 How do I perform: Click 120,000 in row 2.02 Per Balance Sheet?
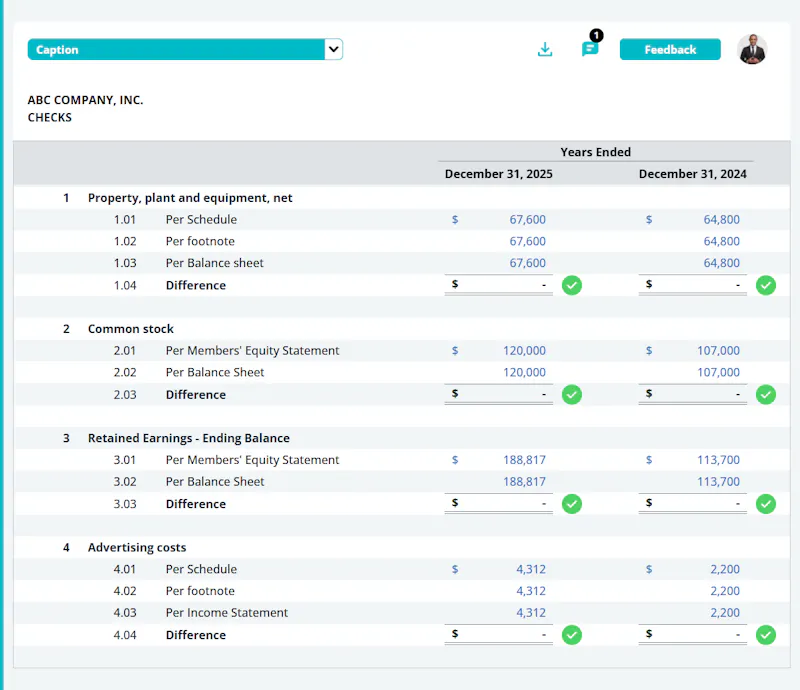[524, 373]
